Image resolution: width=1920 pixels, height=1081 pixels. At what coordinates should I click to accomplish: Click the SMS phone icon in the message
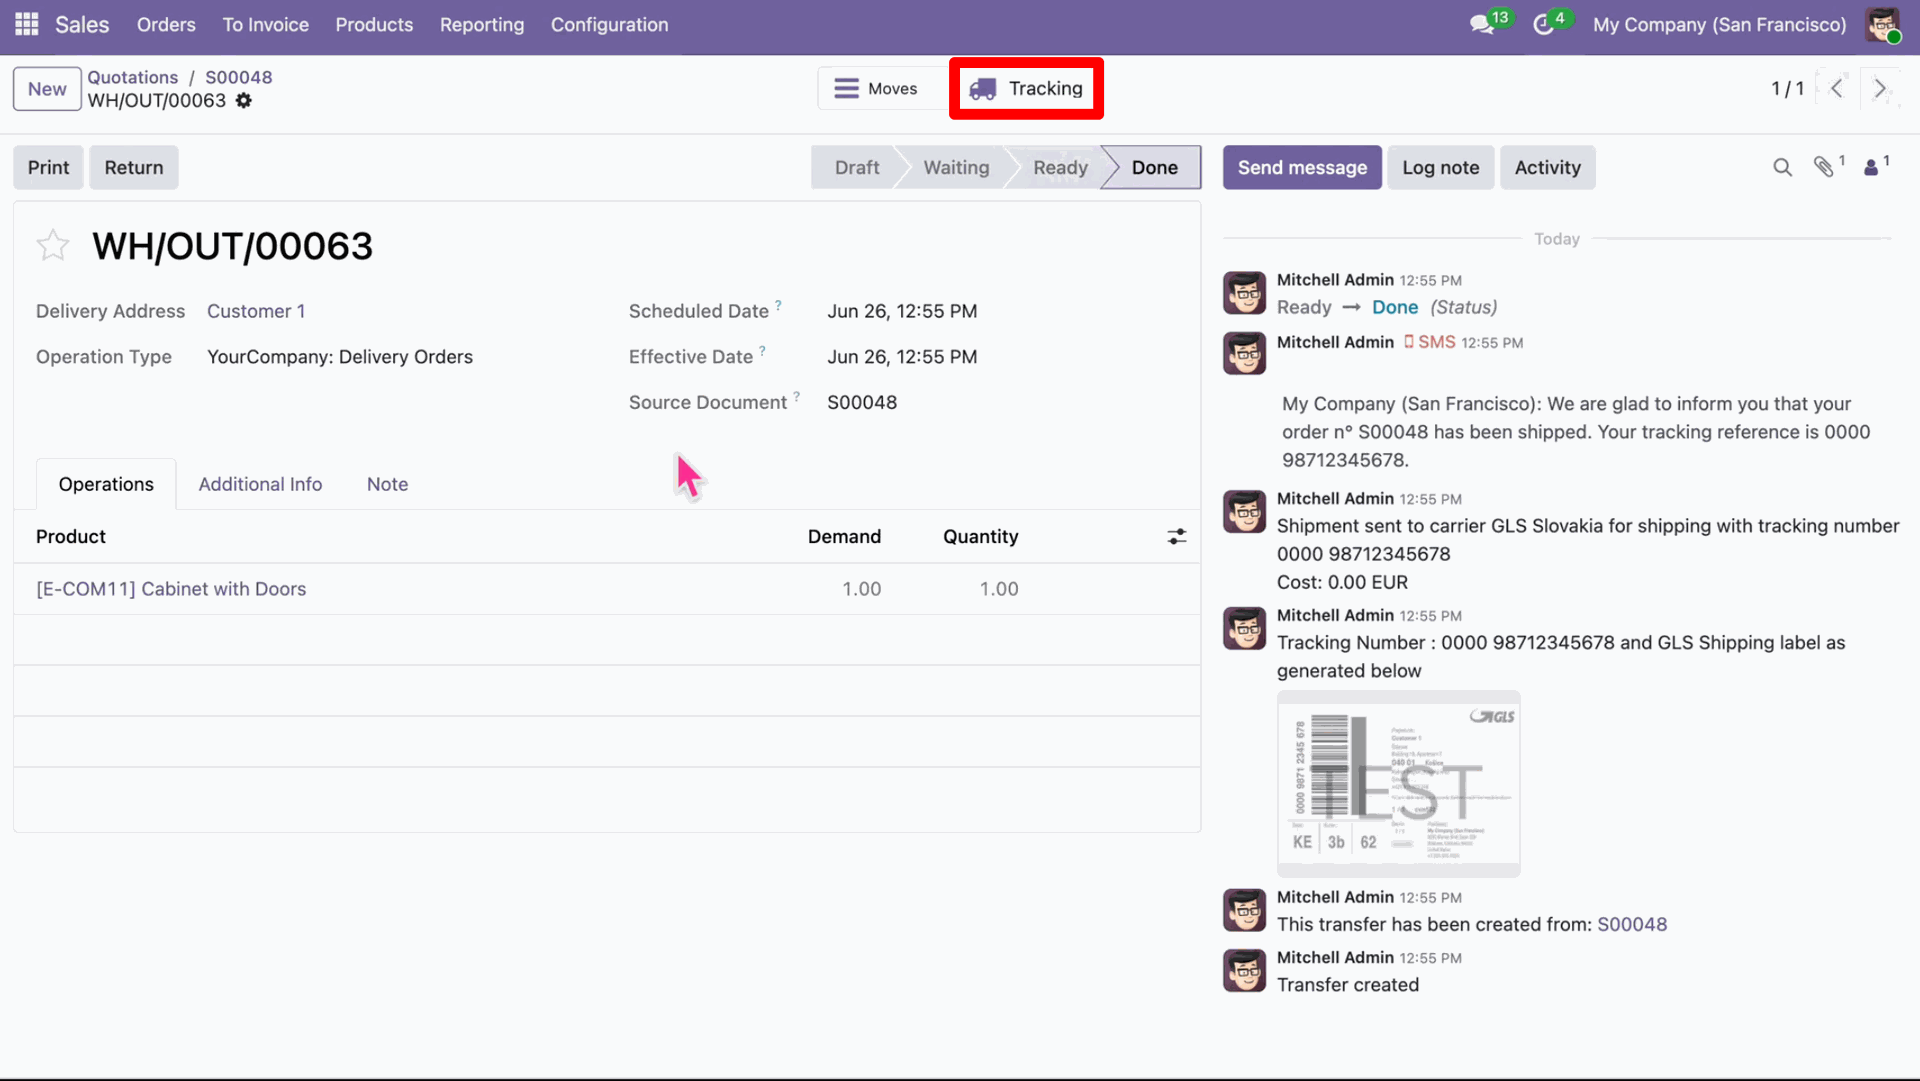click(1409, 342)
